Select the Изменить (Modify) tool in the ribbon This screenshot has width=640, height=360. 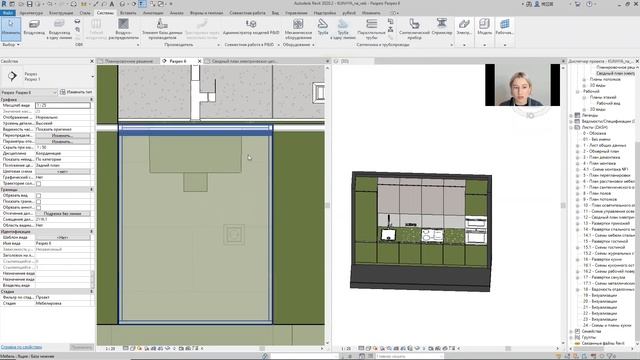click(x=11, y=28)
